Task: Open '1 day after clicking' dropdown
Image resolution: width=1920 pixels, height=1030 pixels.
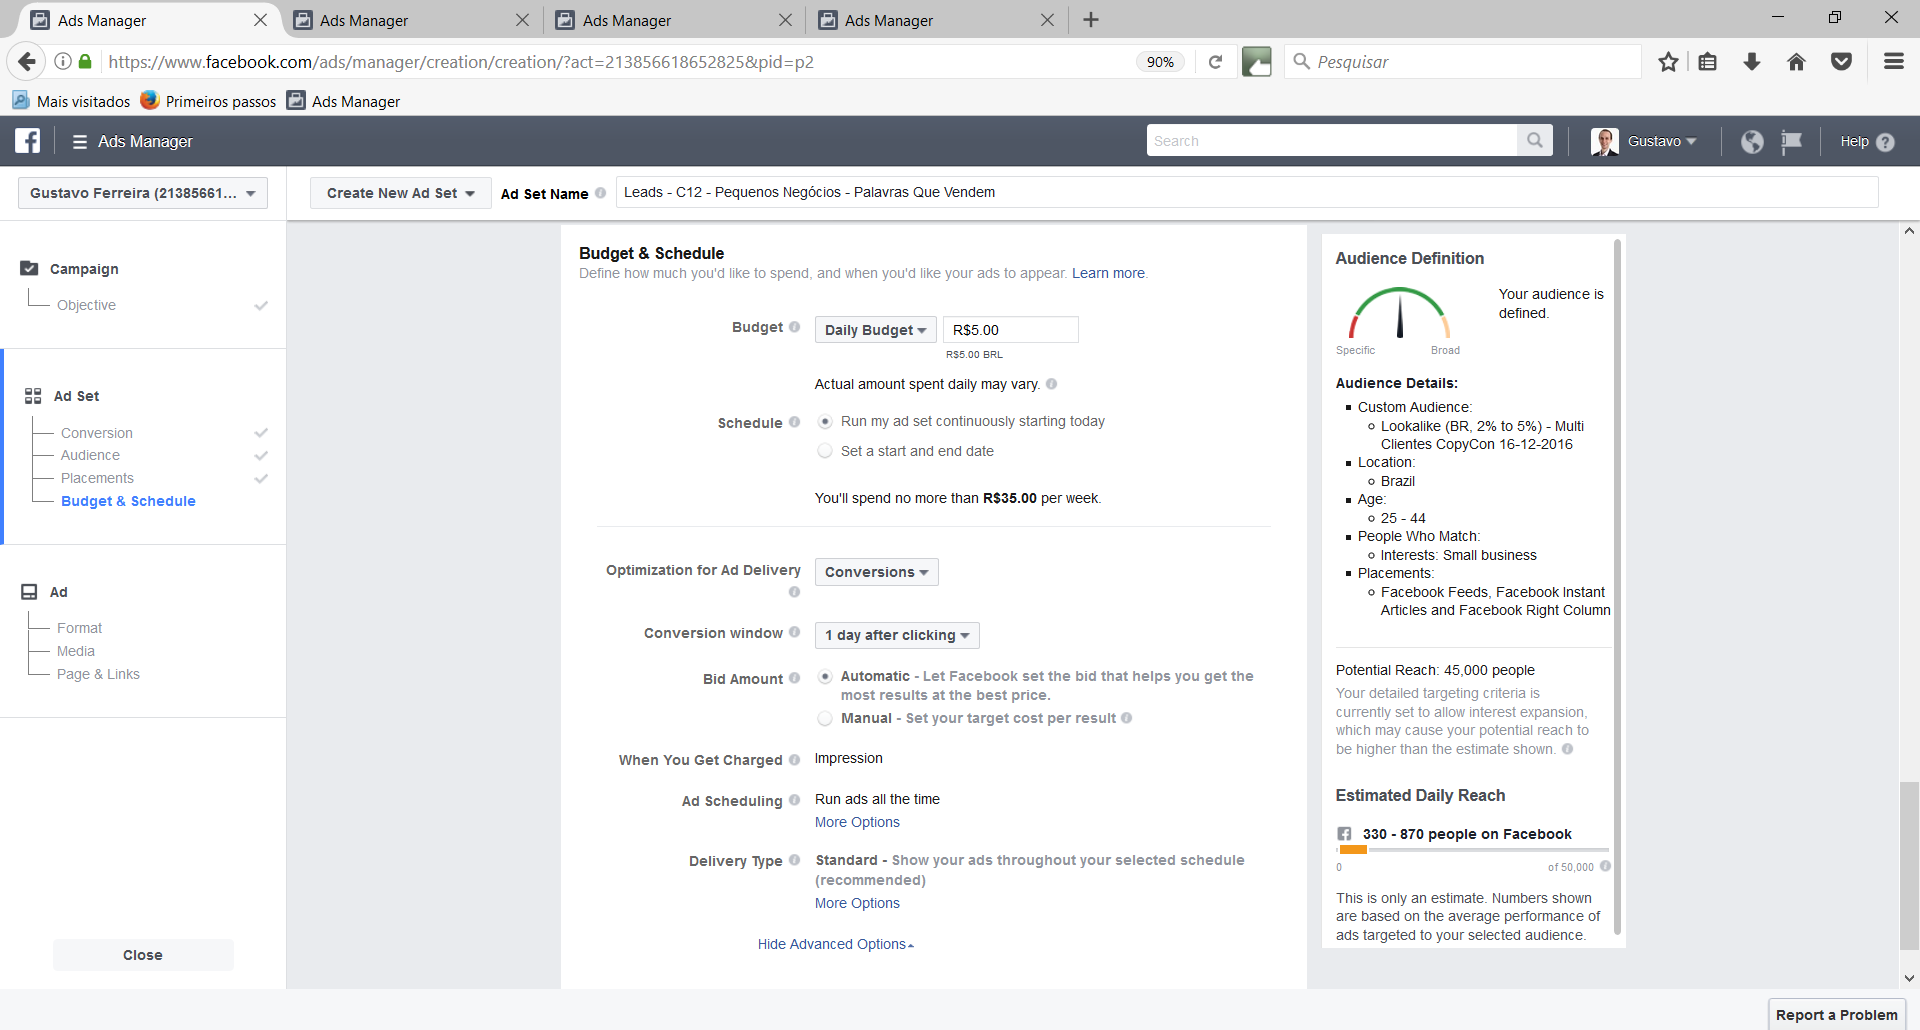Action: coord(896,635)
